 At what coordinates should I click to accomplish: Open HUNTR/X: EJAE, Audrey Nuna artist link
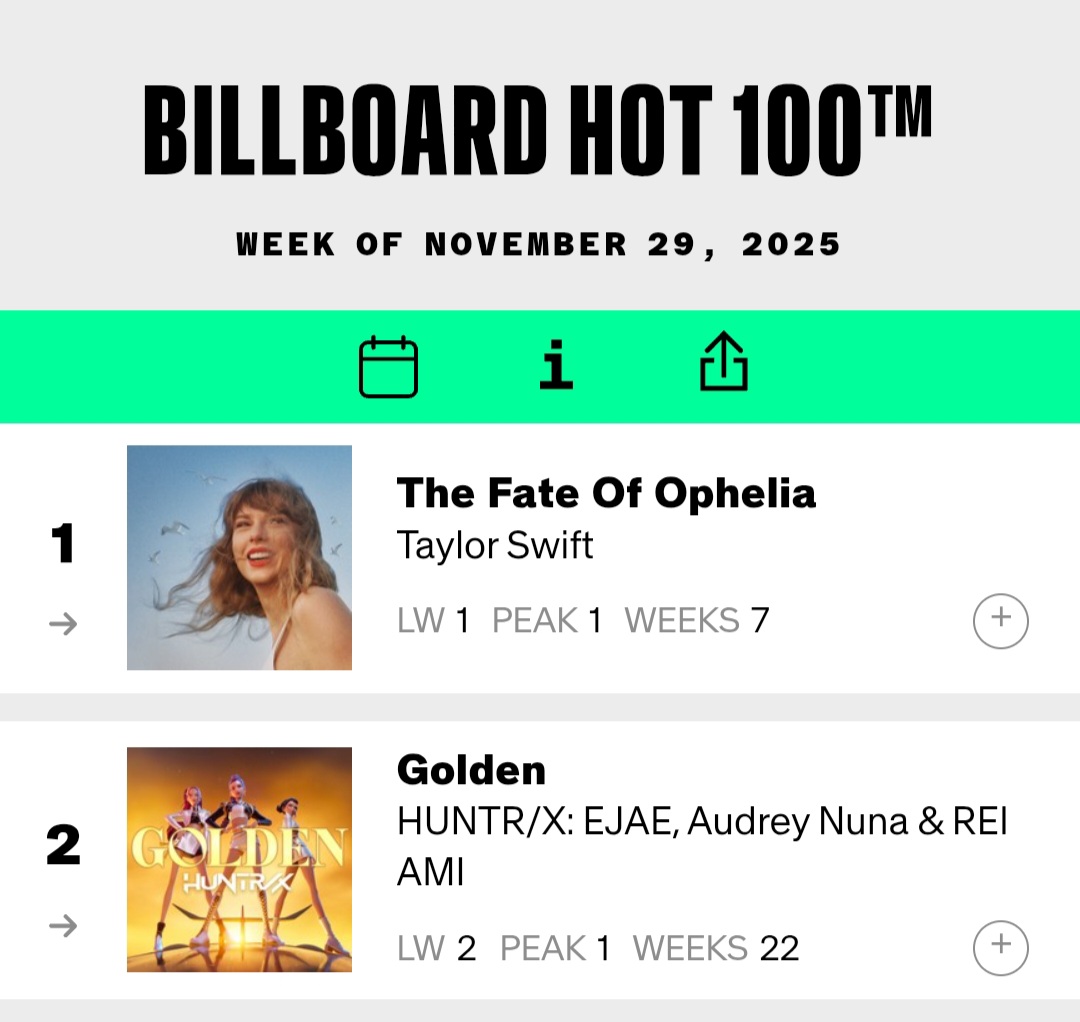702,822
